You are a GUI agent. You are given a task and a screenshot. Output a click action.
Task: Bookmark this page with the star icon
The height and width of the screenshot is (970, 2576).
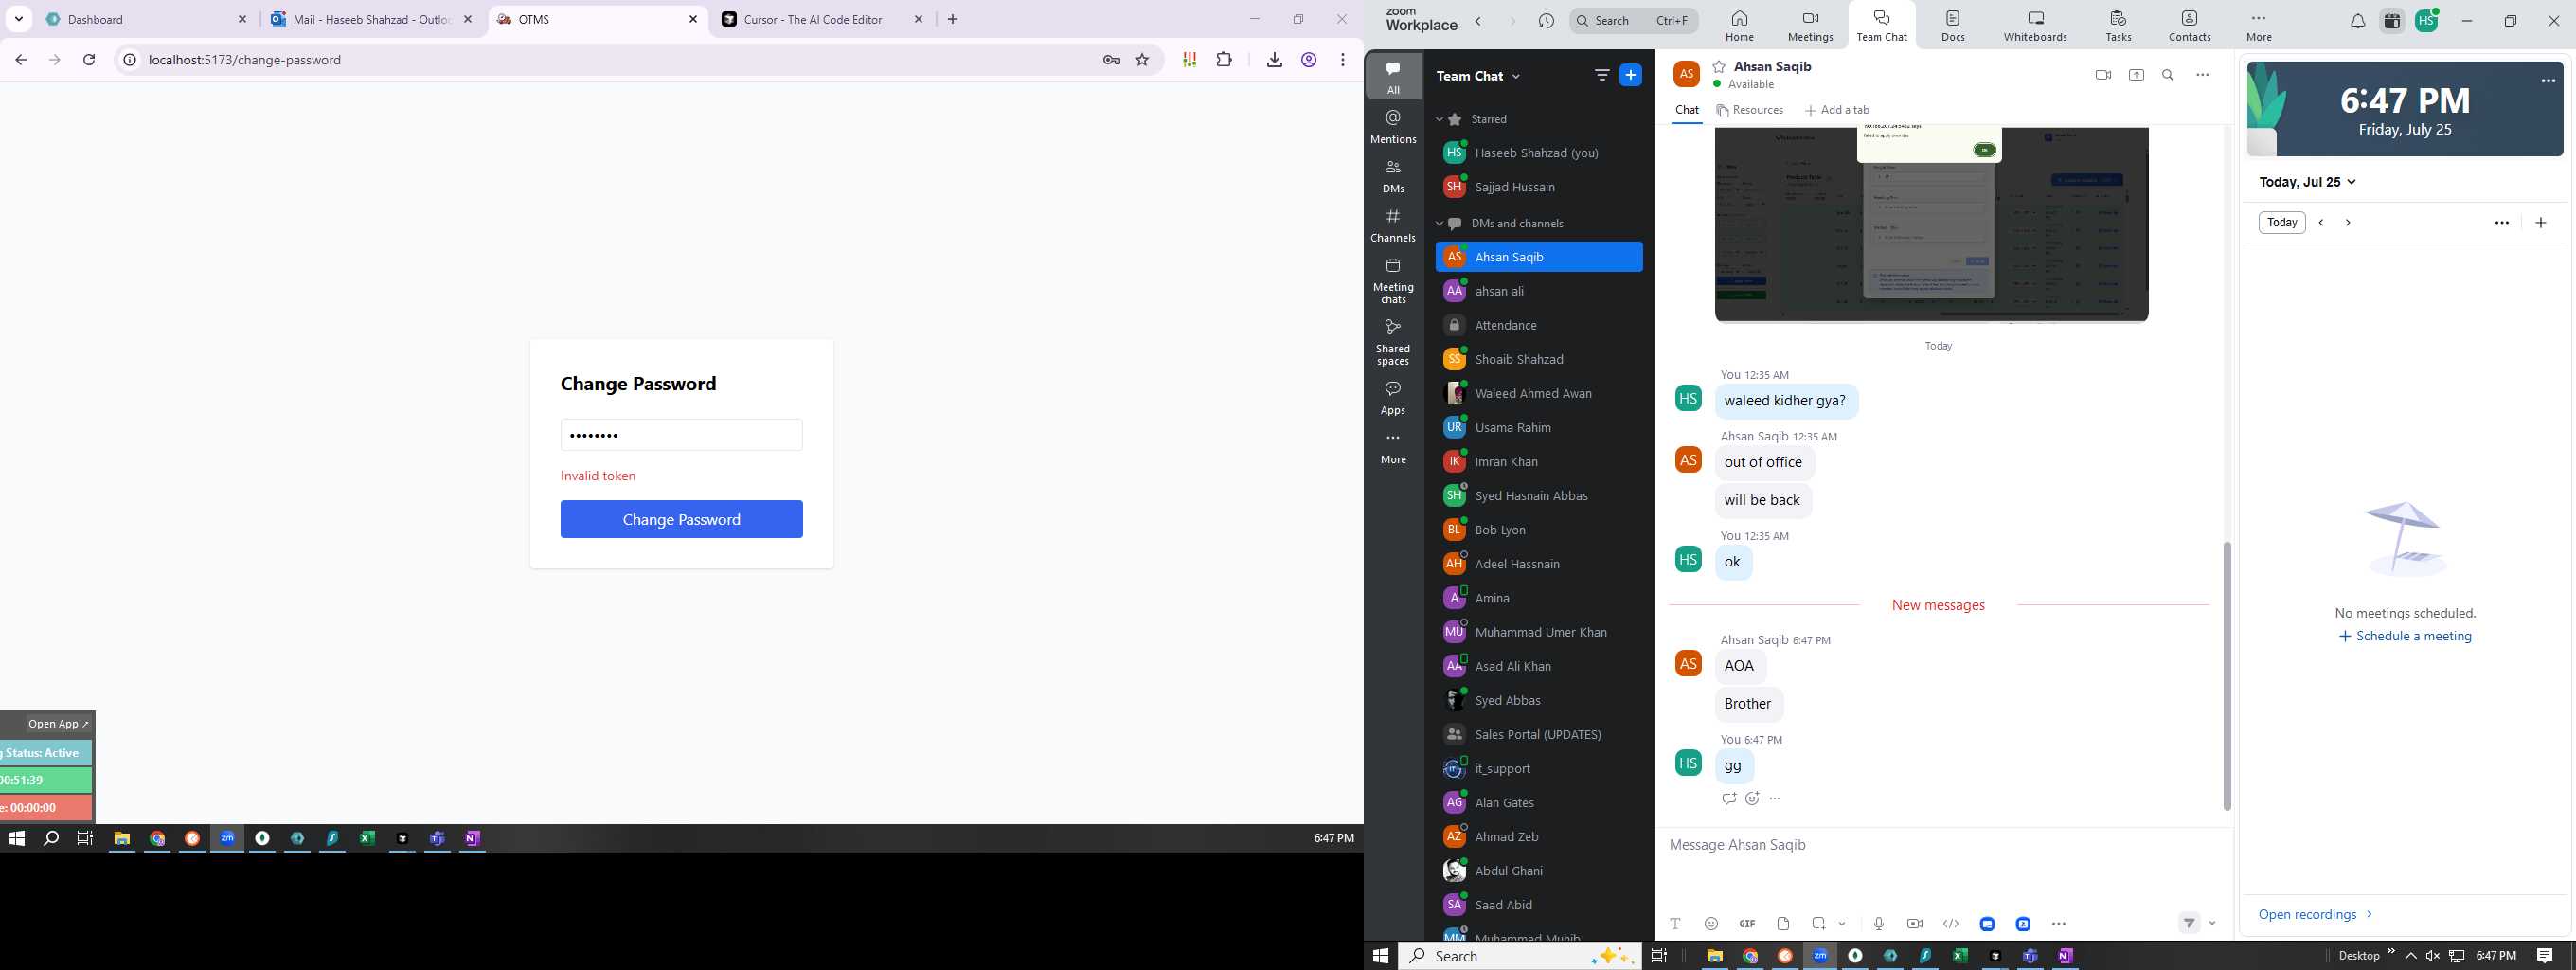1142,60
